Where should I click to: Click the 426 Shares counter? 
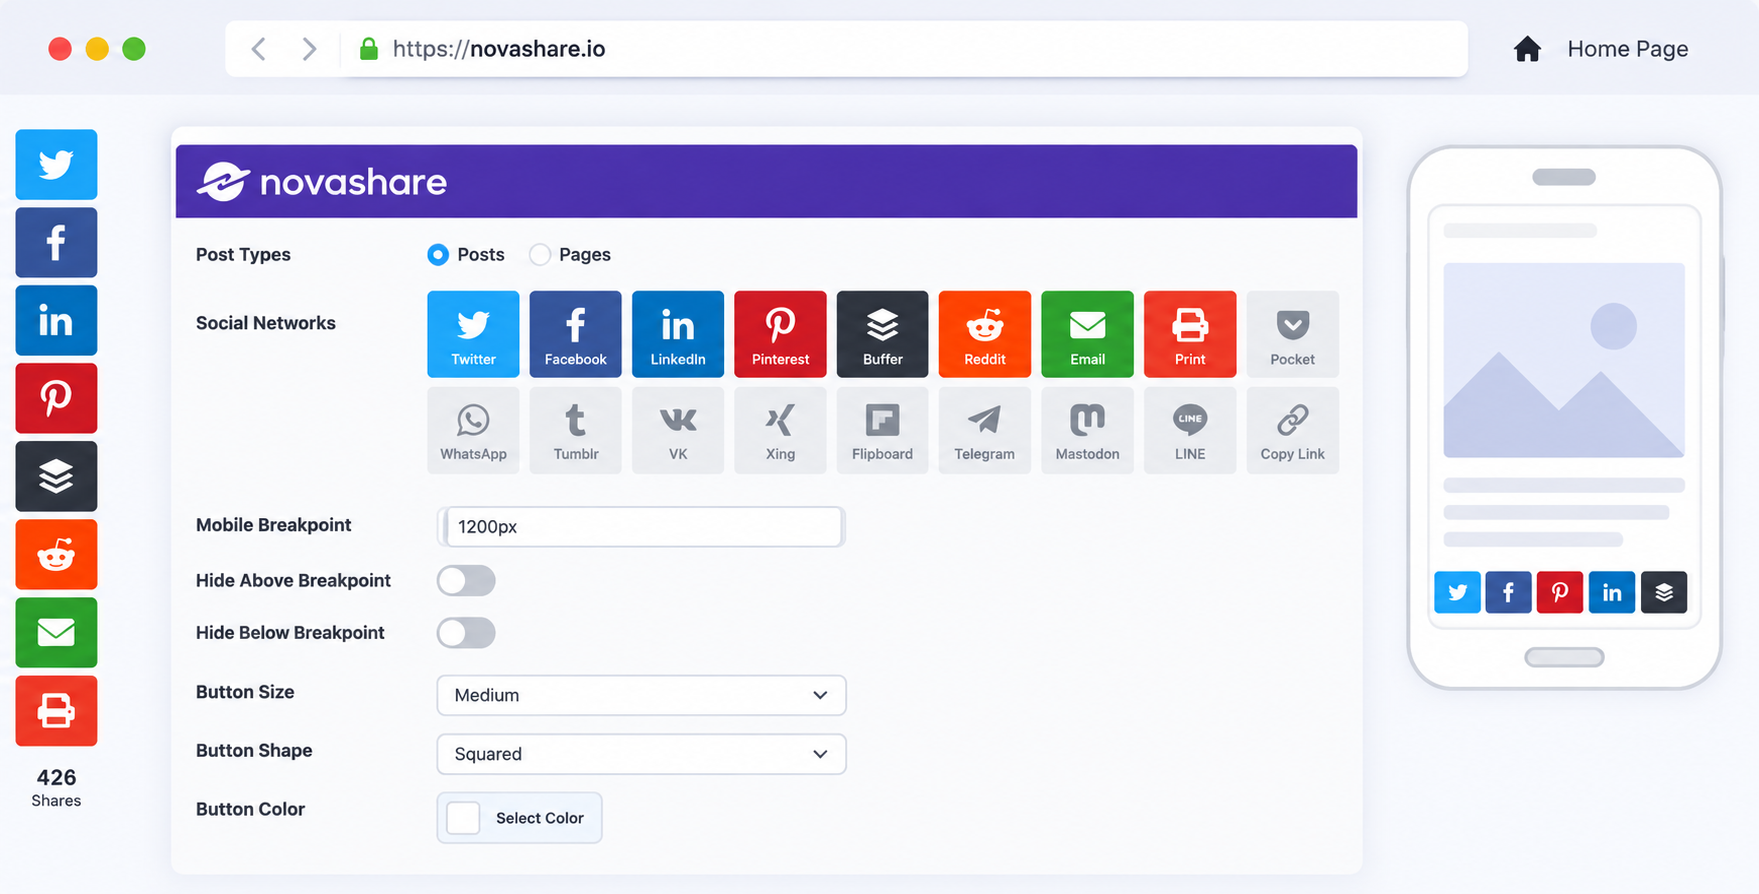56,788
